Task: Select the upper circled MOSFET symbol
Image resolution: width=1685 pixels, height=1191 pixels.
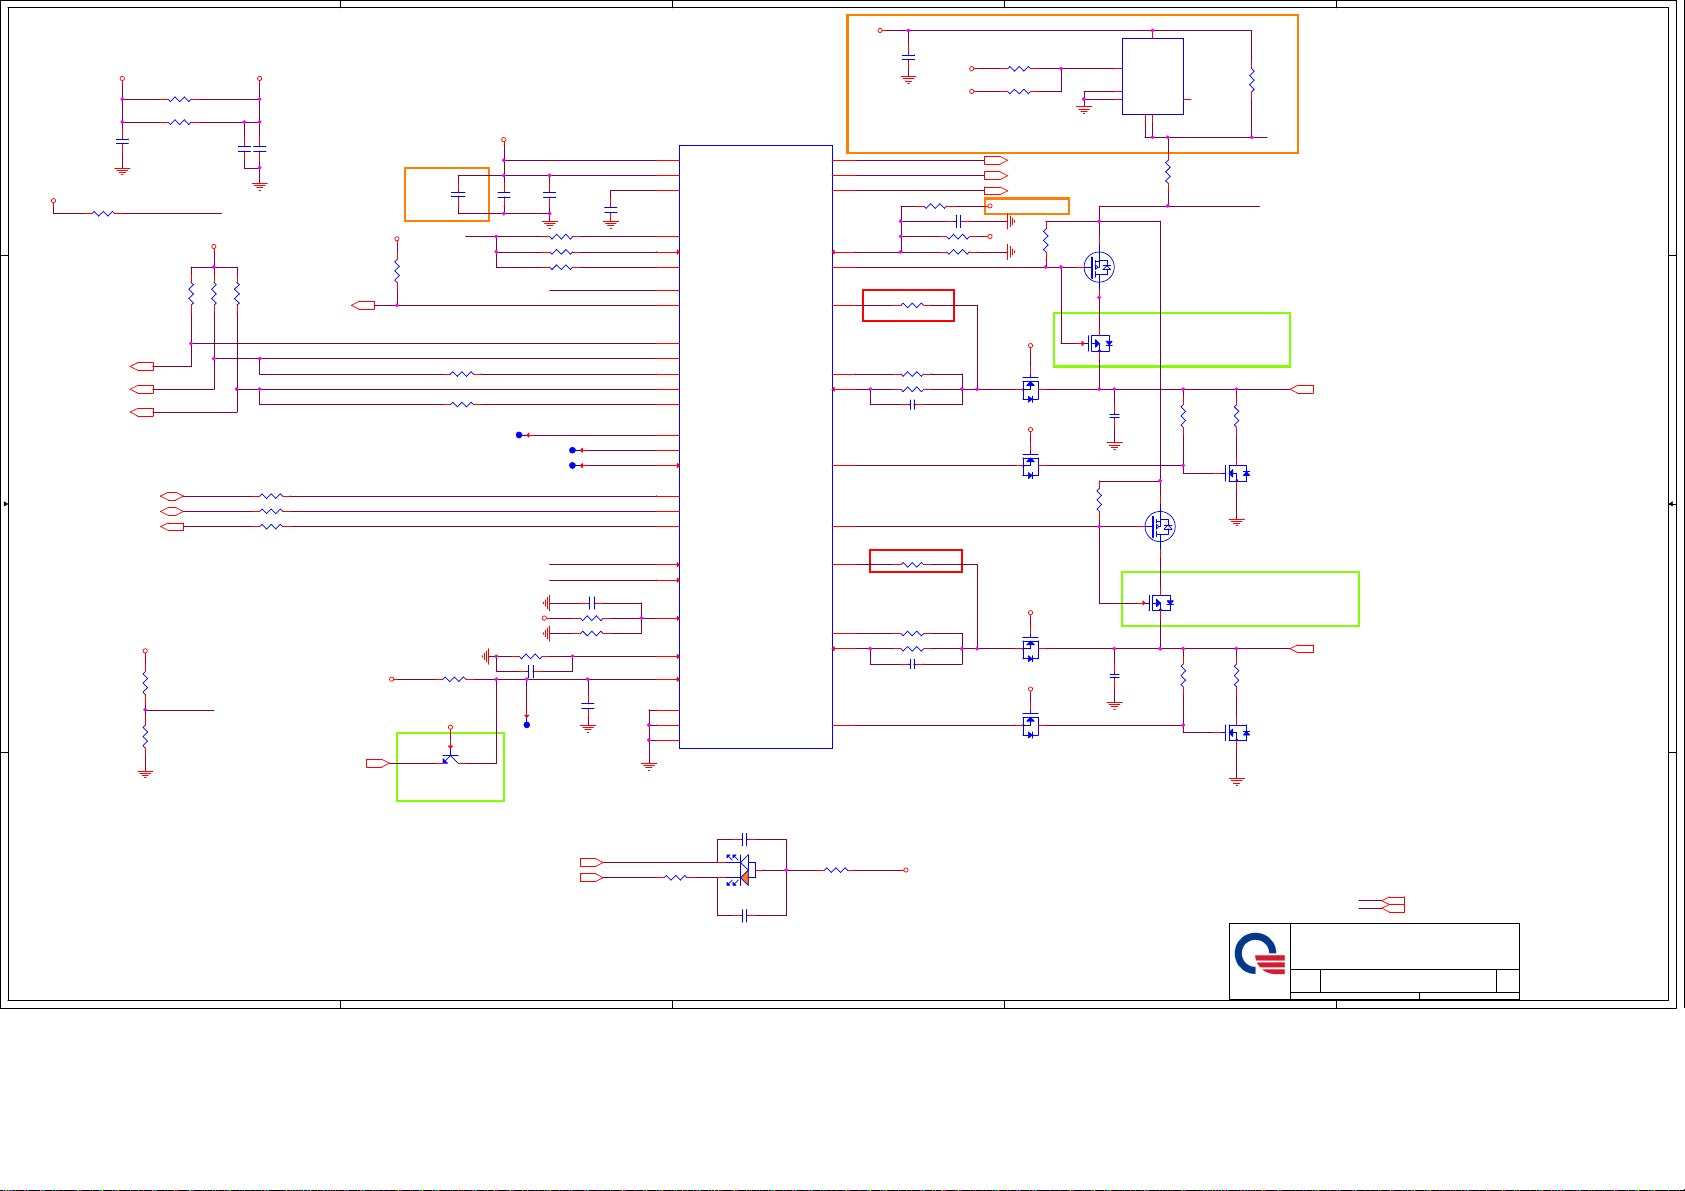Action: point(1099,267)
